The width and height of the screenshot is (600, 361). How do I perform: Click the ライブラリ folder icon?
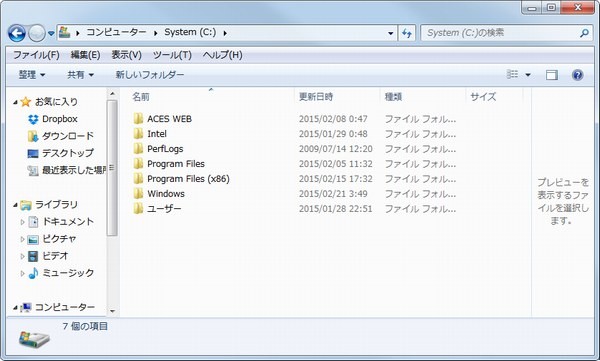[x=26, y=205]
